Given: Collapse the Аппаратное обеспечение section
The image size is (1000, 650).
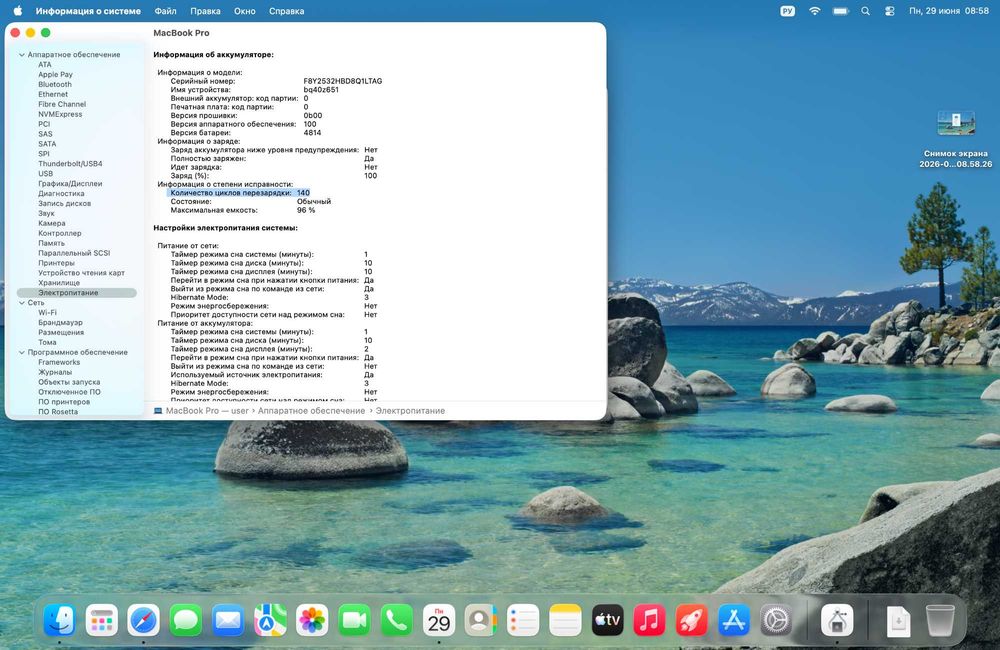Looking at the screenshot, I should (x=22, y=55).
